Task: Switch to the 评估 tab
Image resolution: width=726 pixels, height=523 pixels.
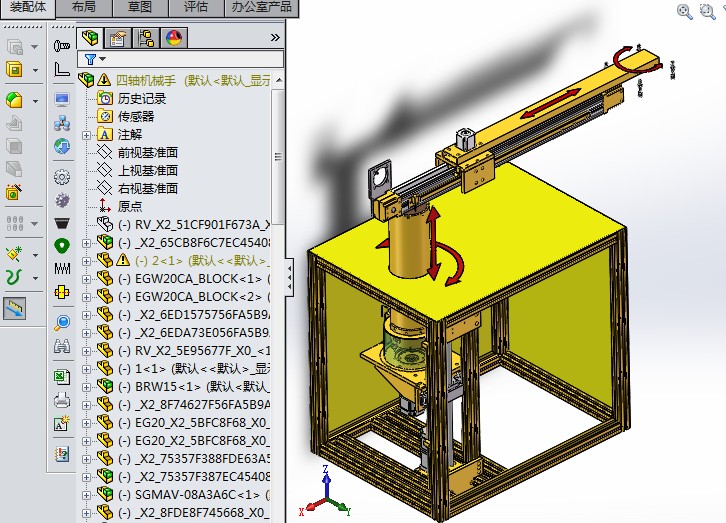Action: 195,7
